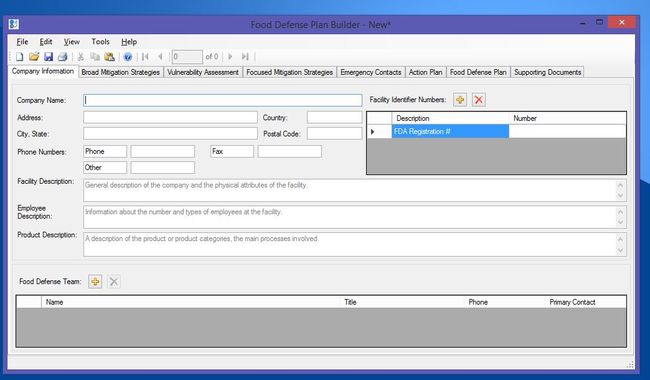Viewport: 650px width, 380px height.
Task: Click the New document toolbar icon
Action: [19, 57]
